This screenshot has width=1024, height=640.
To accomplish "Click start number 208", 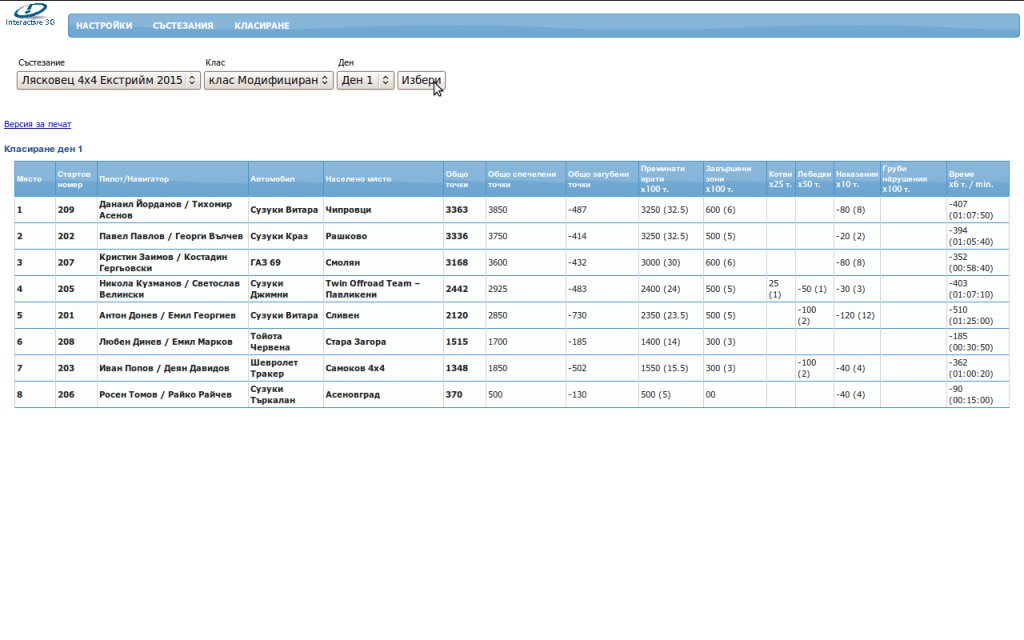I will [x=66, y=342].
